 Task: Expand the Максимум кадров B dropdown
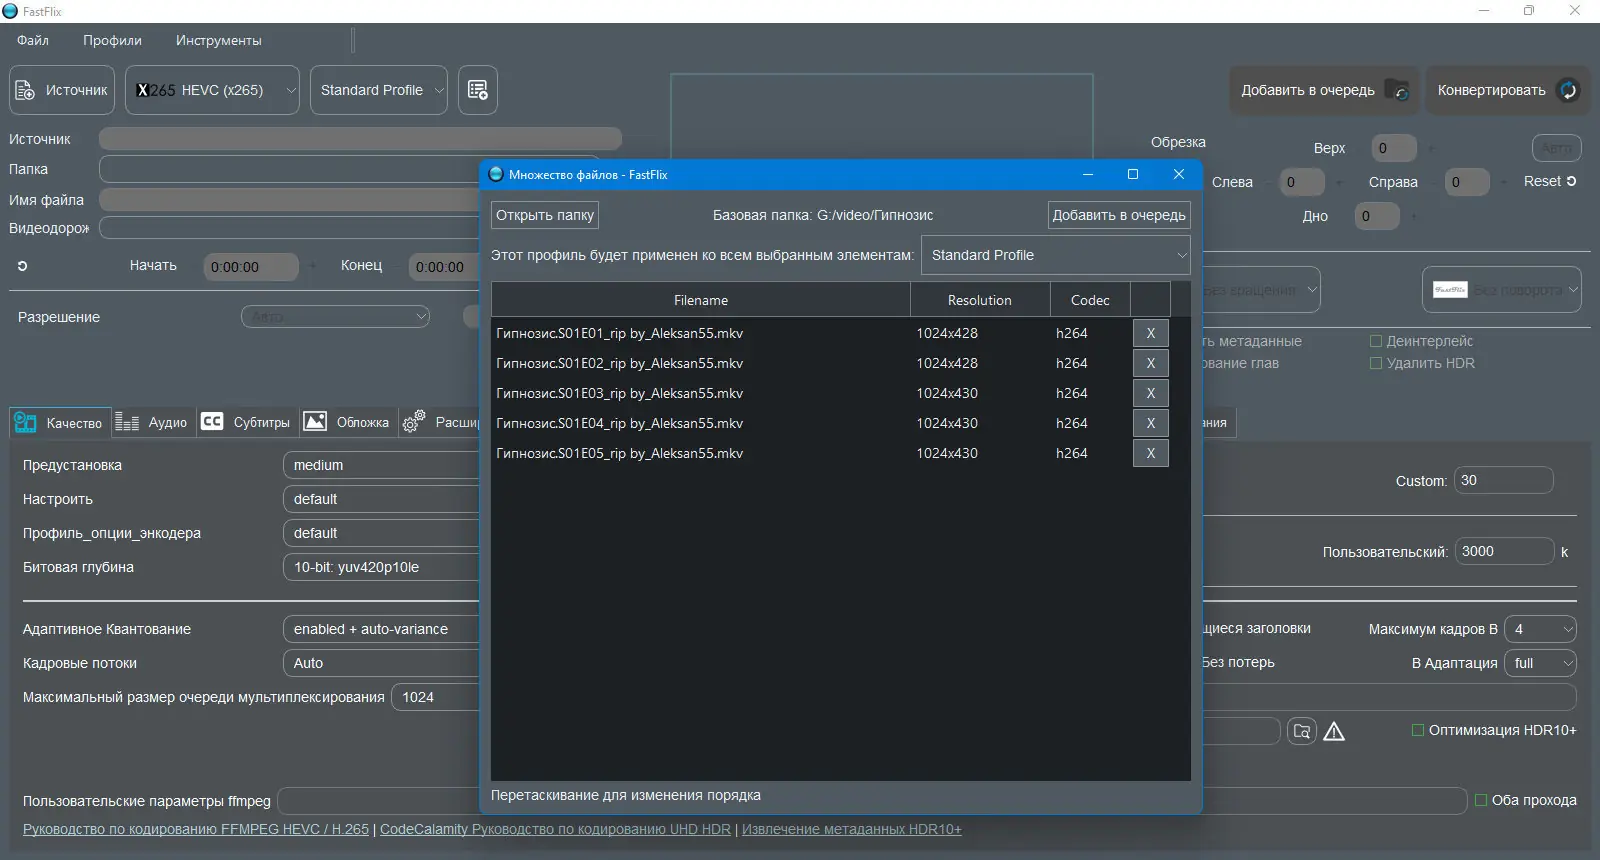[x=1541, y=629]
